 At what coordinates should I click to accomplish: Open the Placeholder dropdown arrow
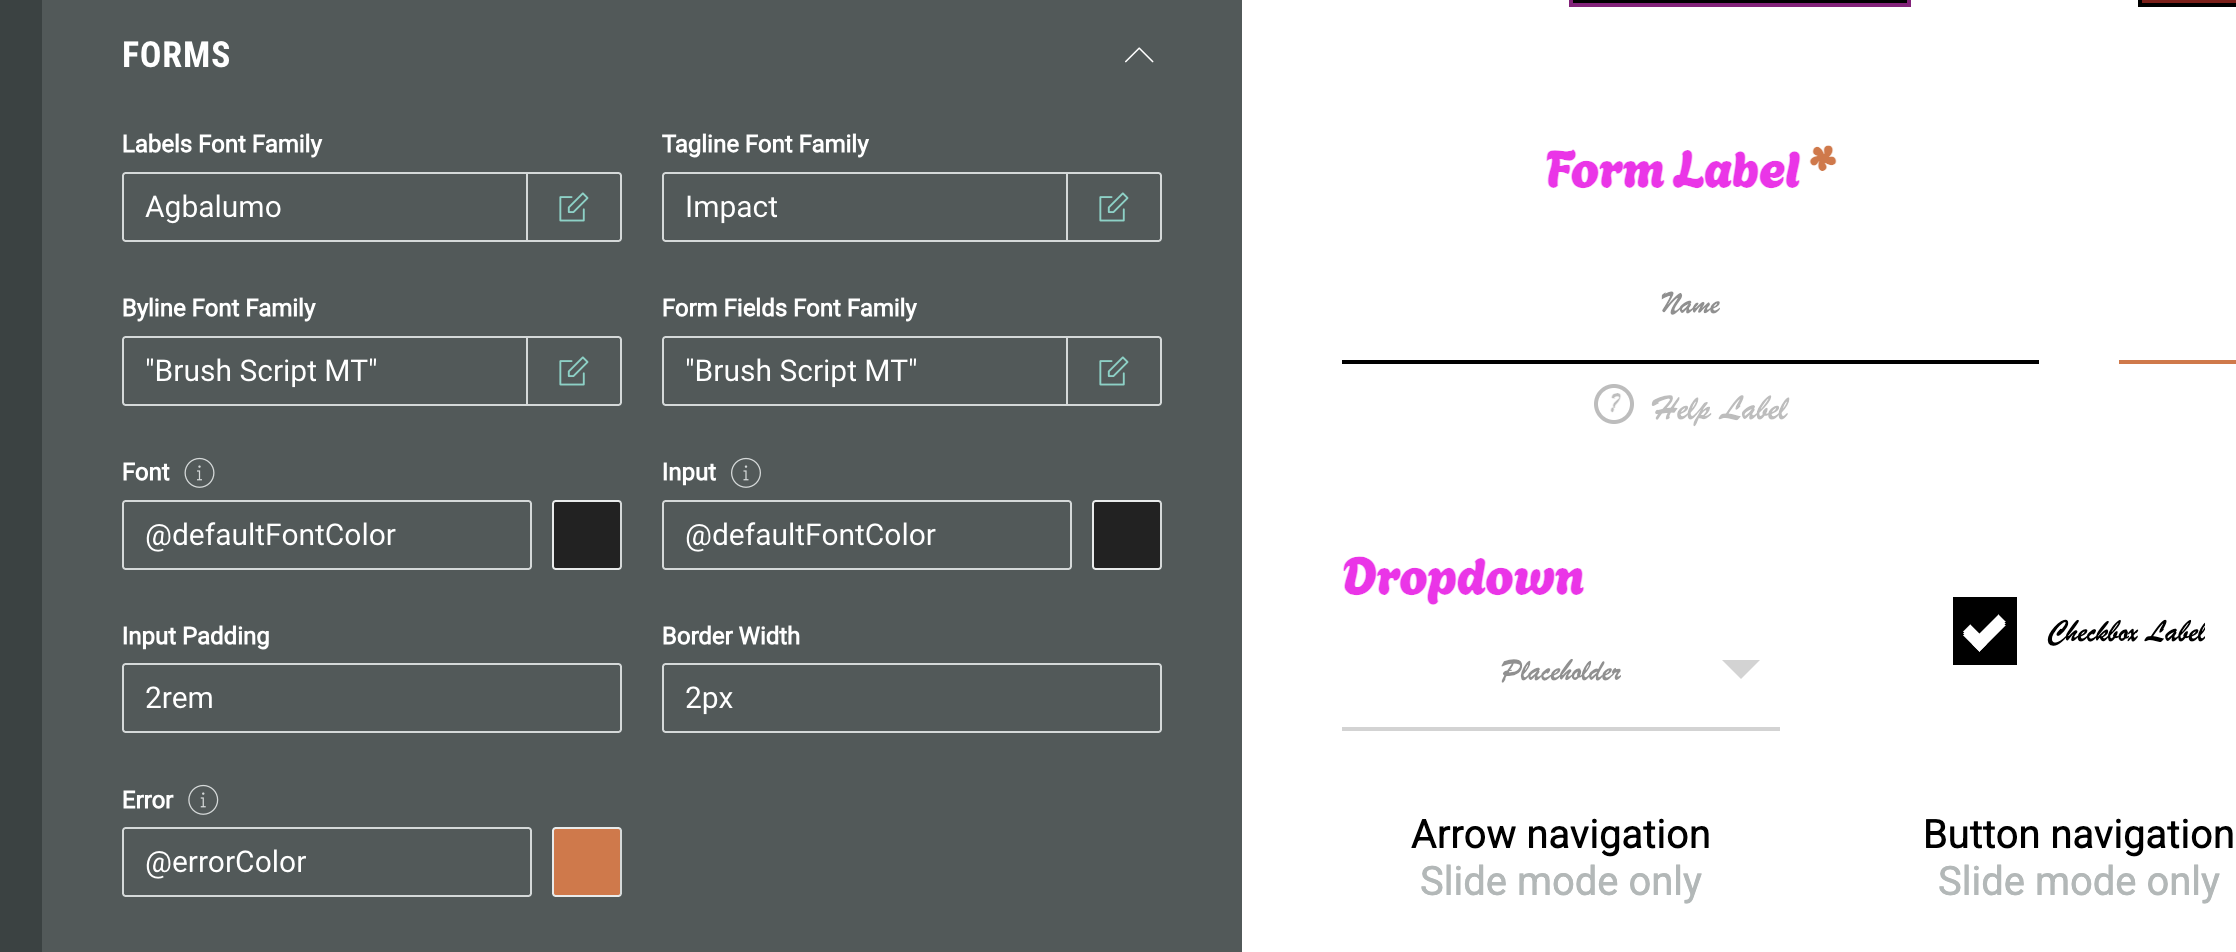pyautogui.click(x=1740, y=669)
